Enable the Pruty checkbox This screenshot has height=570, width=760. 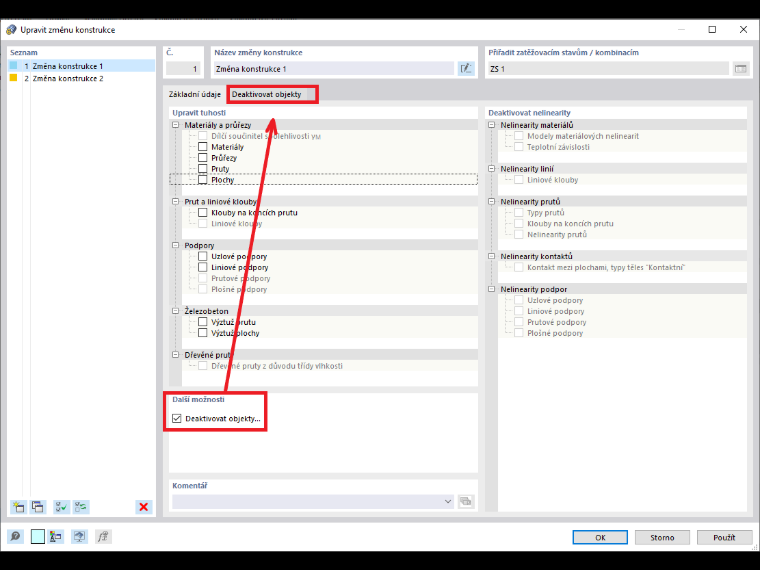tap(203, 169)
